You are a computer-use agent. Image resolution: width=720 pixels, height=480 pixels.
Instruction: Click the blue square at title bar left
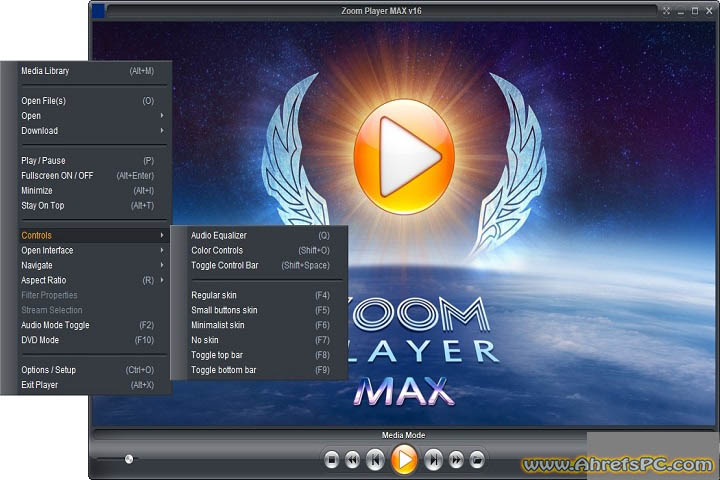(x=98, y=11)
